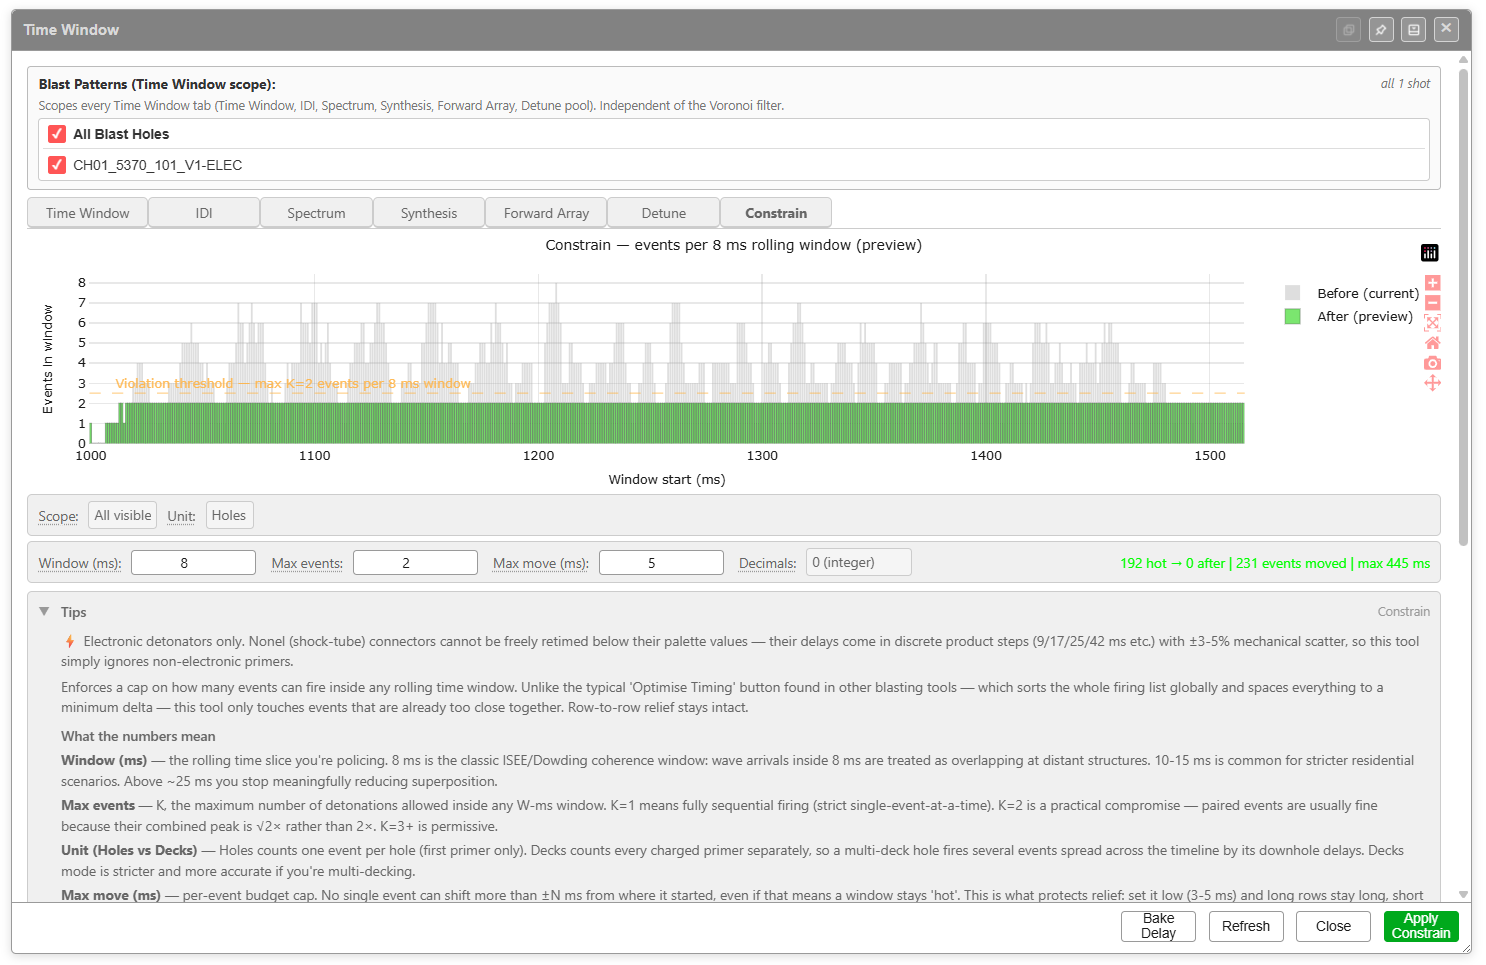Viewport: 1486px width, 965px height.
Task: Toggle After (preview) green legend swatch
Action: tap(1292, 316)
